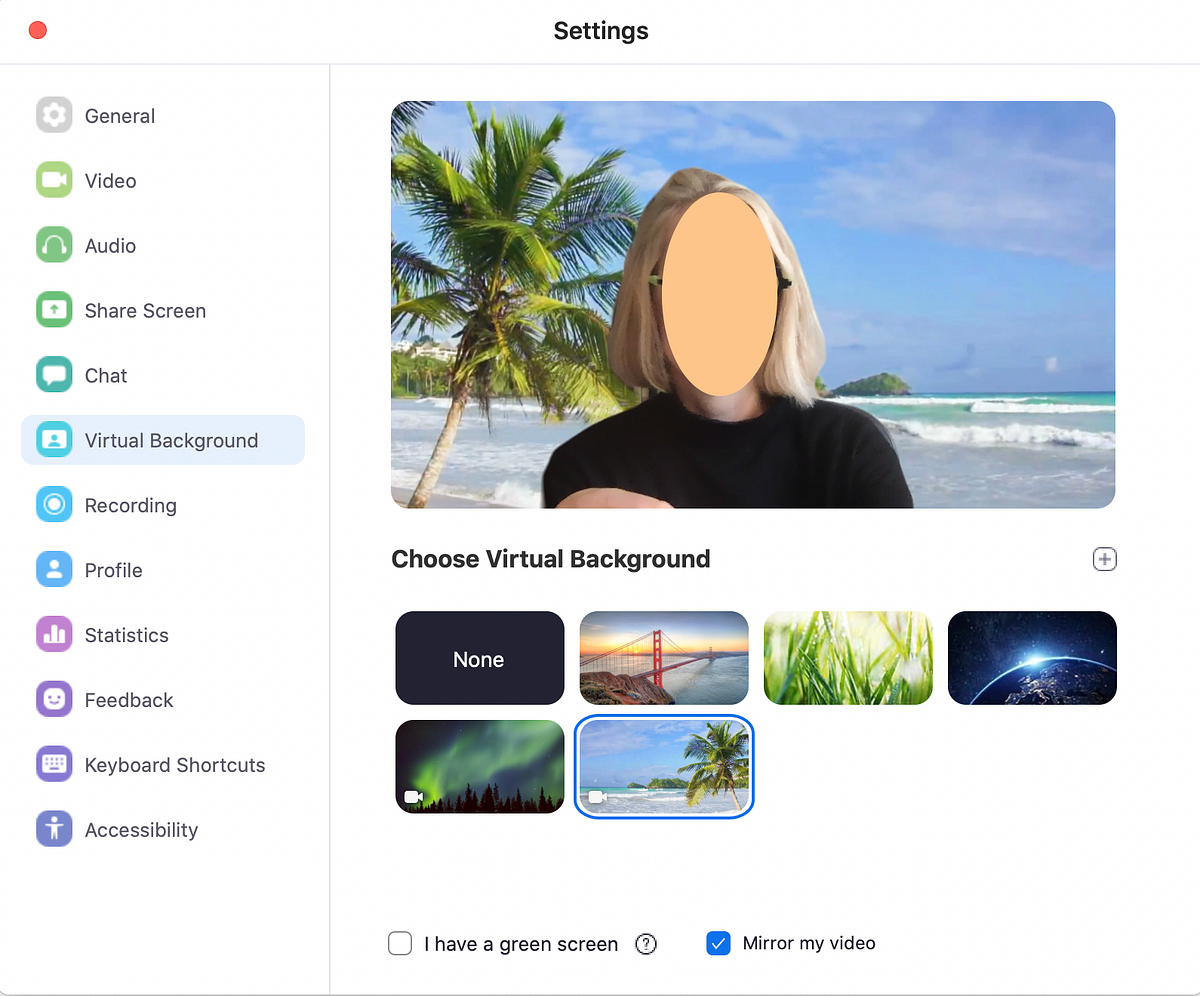Click the 'Keyboard Shortcuts' label in sidebar
Screen dimensions: 1200x996
(175, 765)
